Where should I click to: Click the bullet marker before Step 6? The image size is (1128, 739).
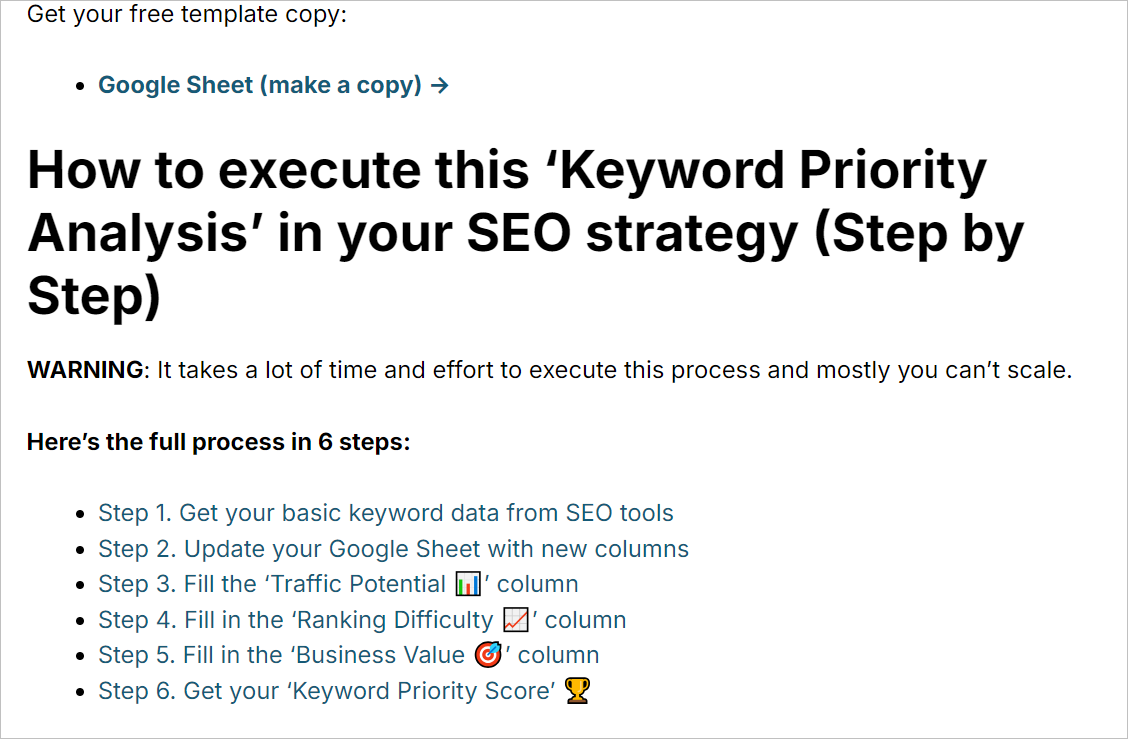(x=81, y=692)
